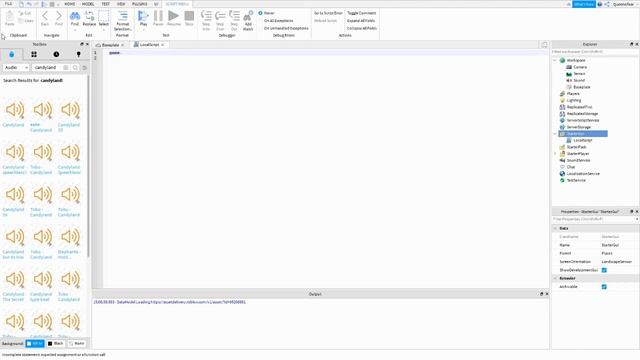Switch to the PLUGINS ribbon tab
The image size is (640, 360).
coord(140,4)
